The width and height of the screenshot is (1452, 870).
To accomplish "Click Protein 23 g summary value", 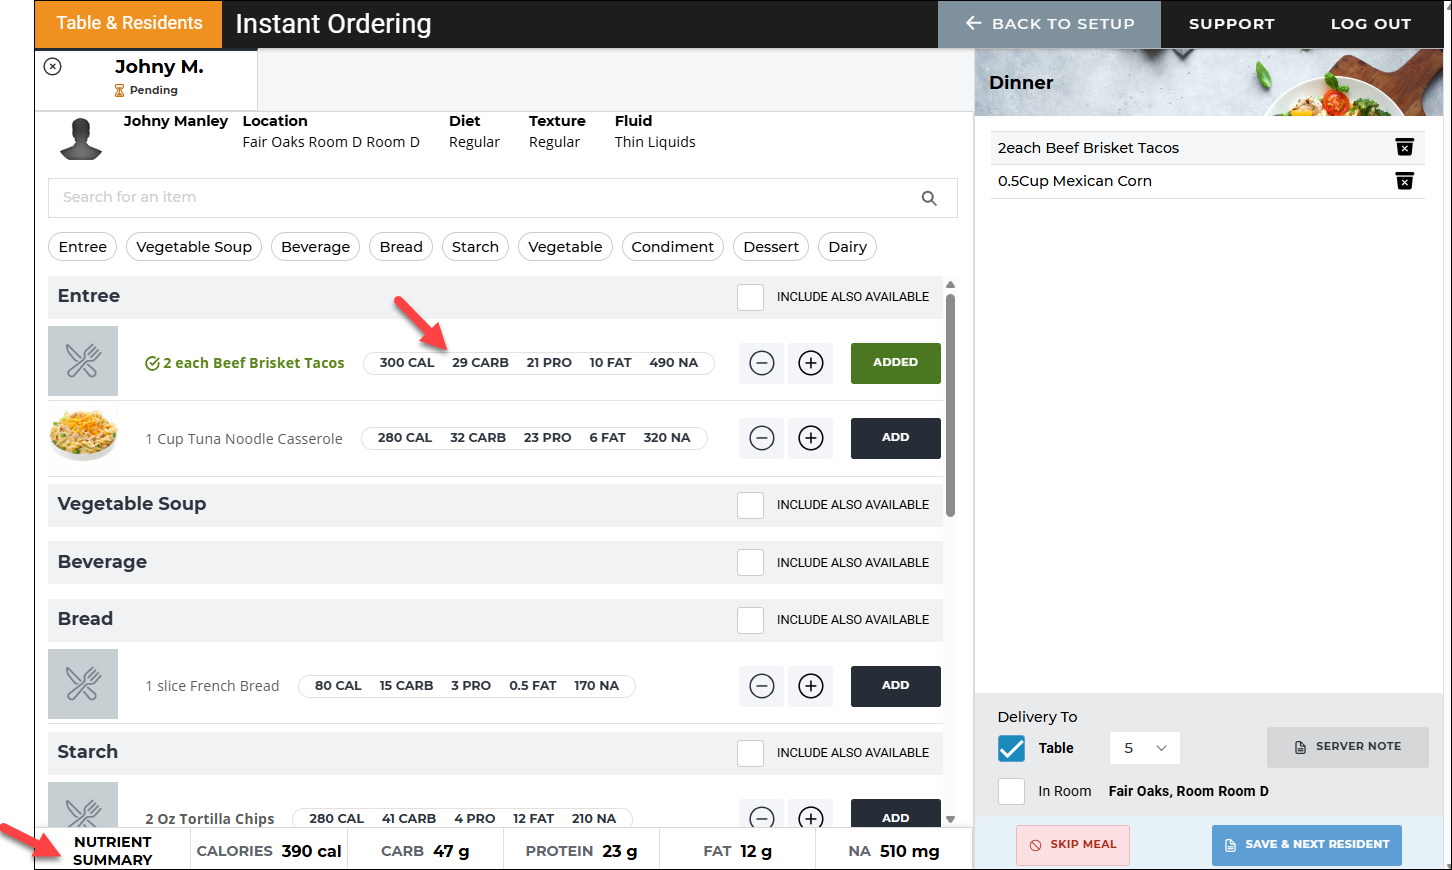I will pyautogui.click(x=581, y=851).
